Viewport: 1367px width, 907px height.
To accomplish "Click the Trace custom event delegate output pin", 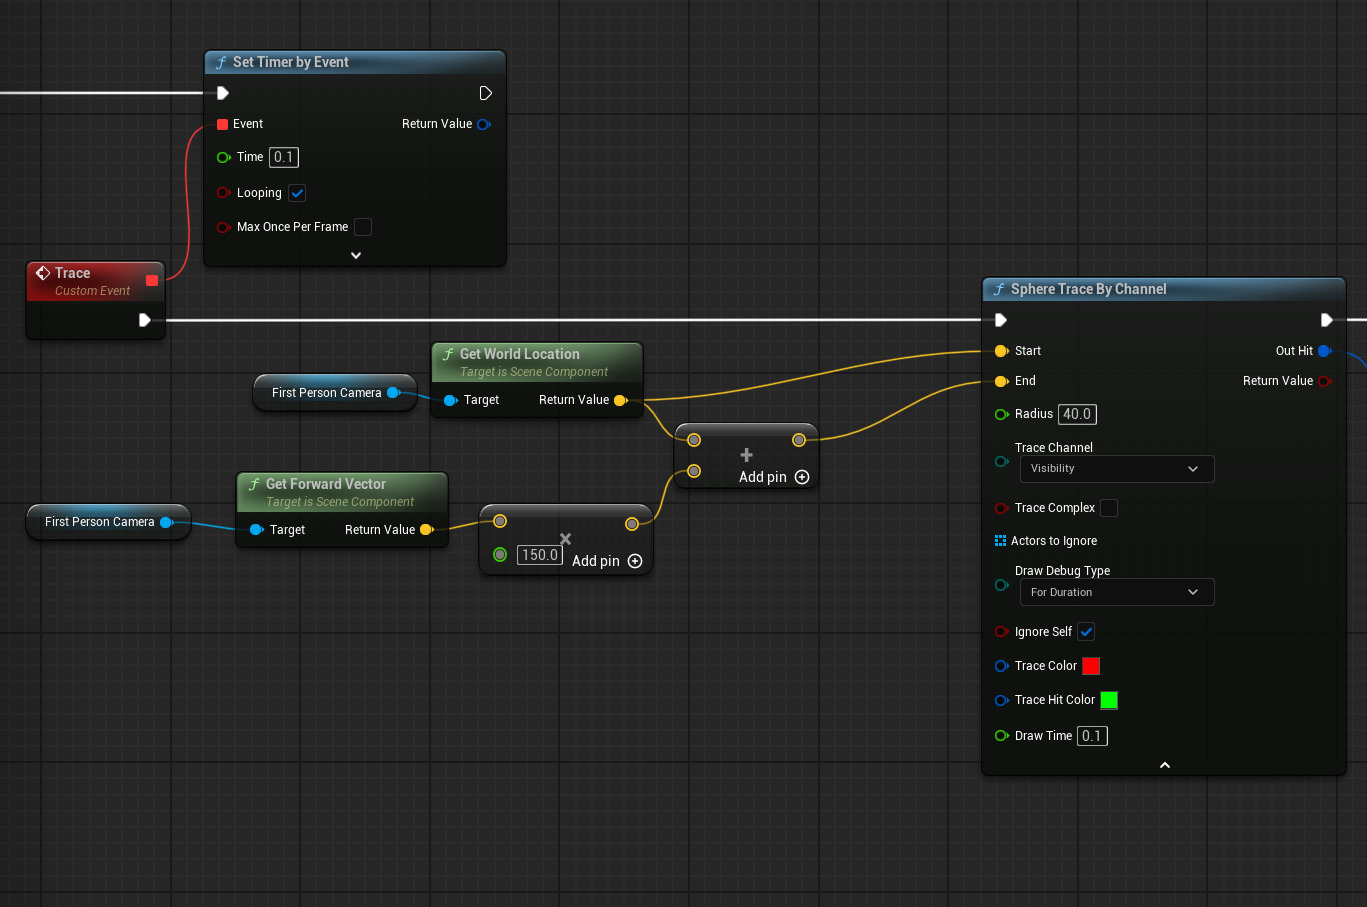I will [152, 280].
